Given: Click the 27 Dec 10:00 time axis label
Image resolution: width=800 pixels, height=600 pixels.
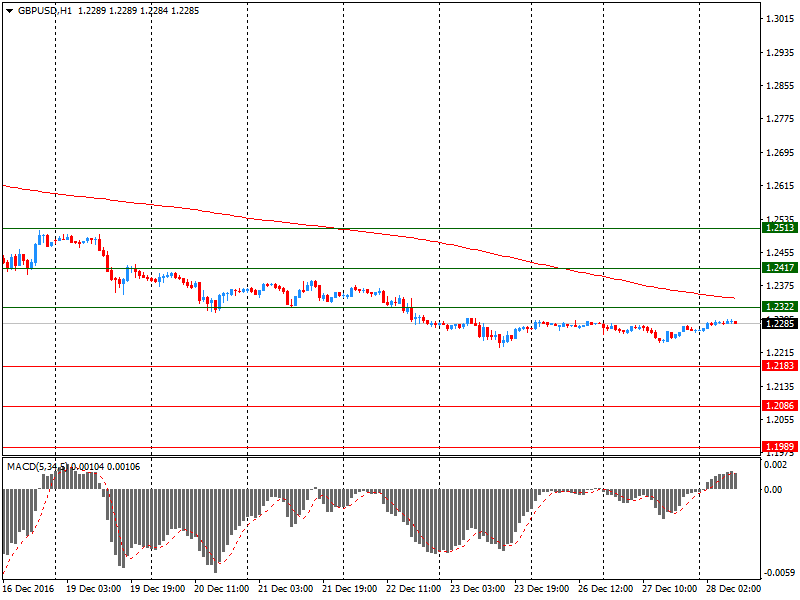Looking at the screenshot, I should click(x=669, y=589).
